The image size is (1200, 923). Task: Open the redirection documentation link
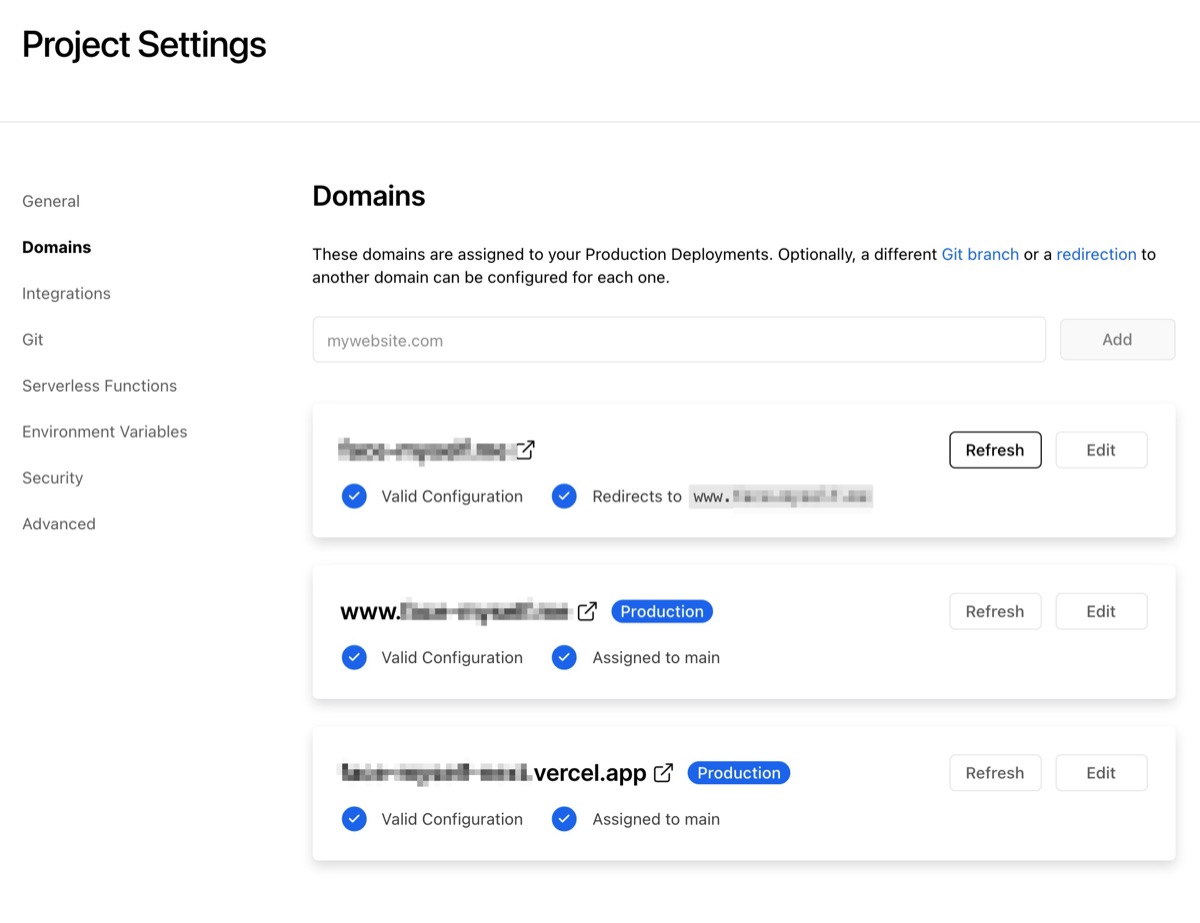[x=1096, y=254]
